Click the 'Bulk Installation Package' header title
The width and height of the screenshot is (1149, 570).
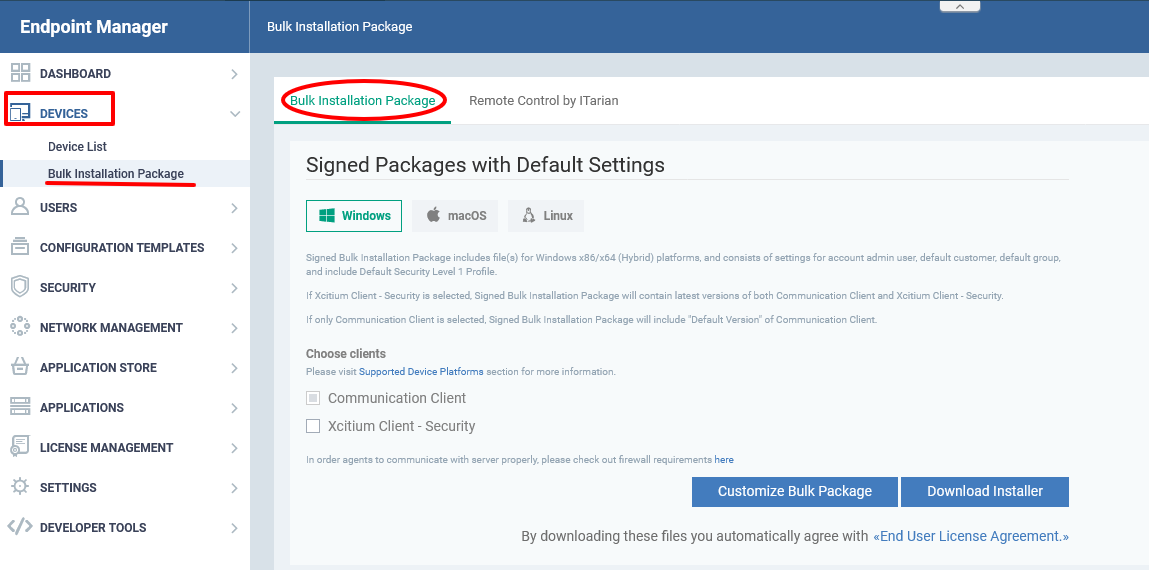339,27
